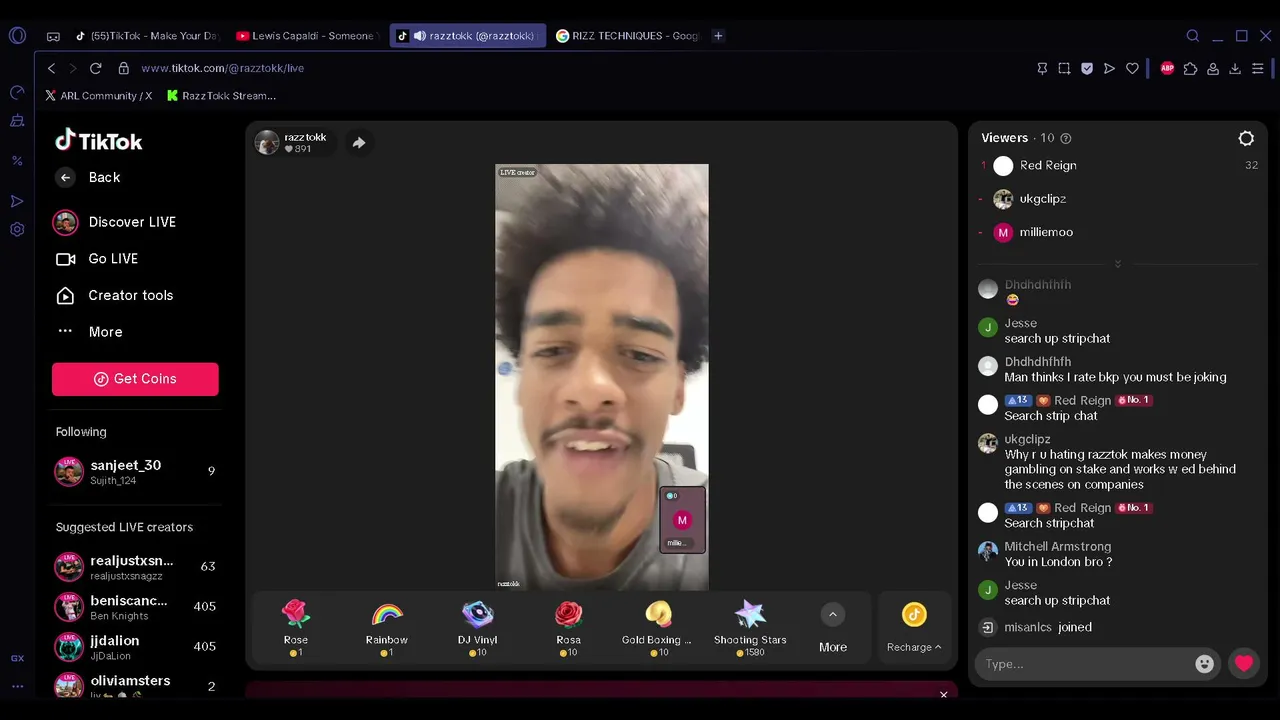Screen dimensions: 1280x720
Task: Go back with the browser back arrow
Action: 52,68
